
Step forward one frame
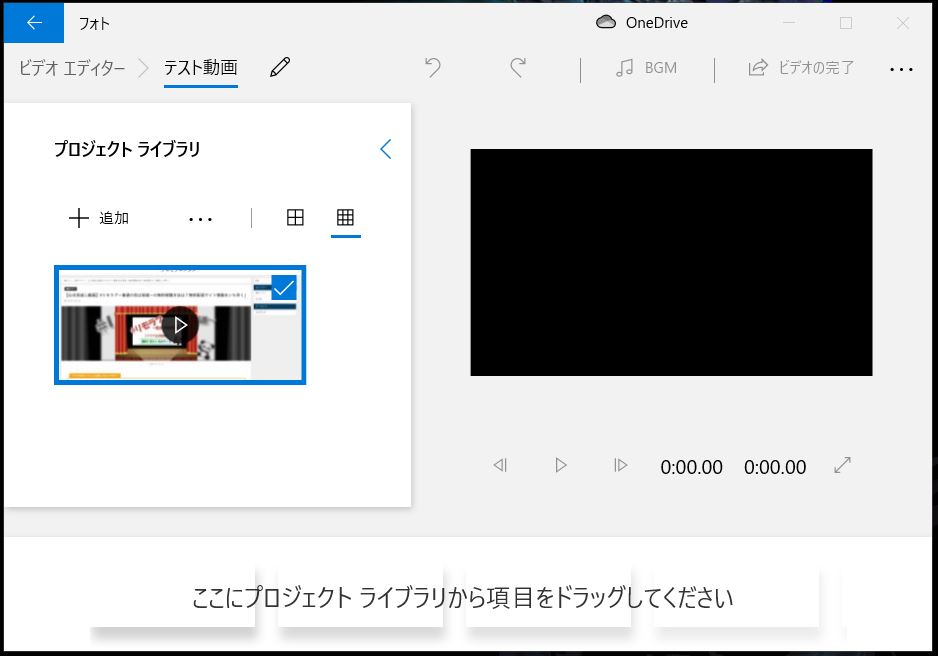point(620,465)
